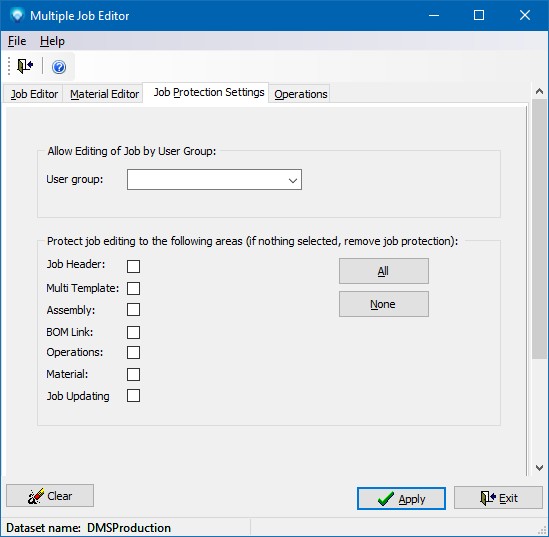Toggle the Multi Template checkbox

[133, 288]
